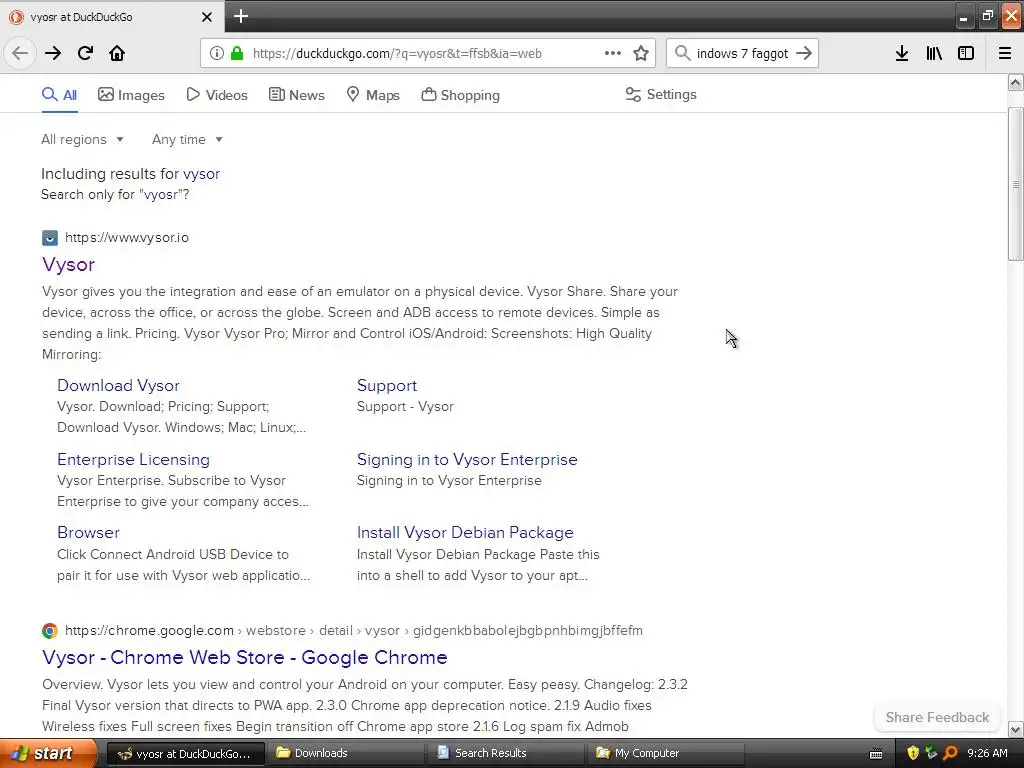Open the Browser sitelink

pos(88,532)
